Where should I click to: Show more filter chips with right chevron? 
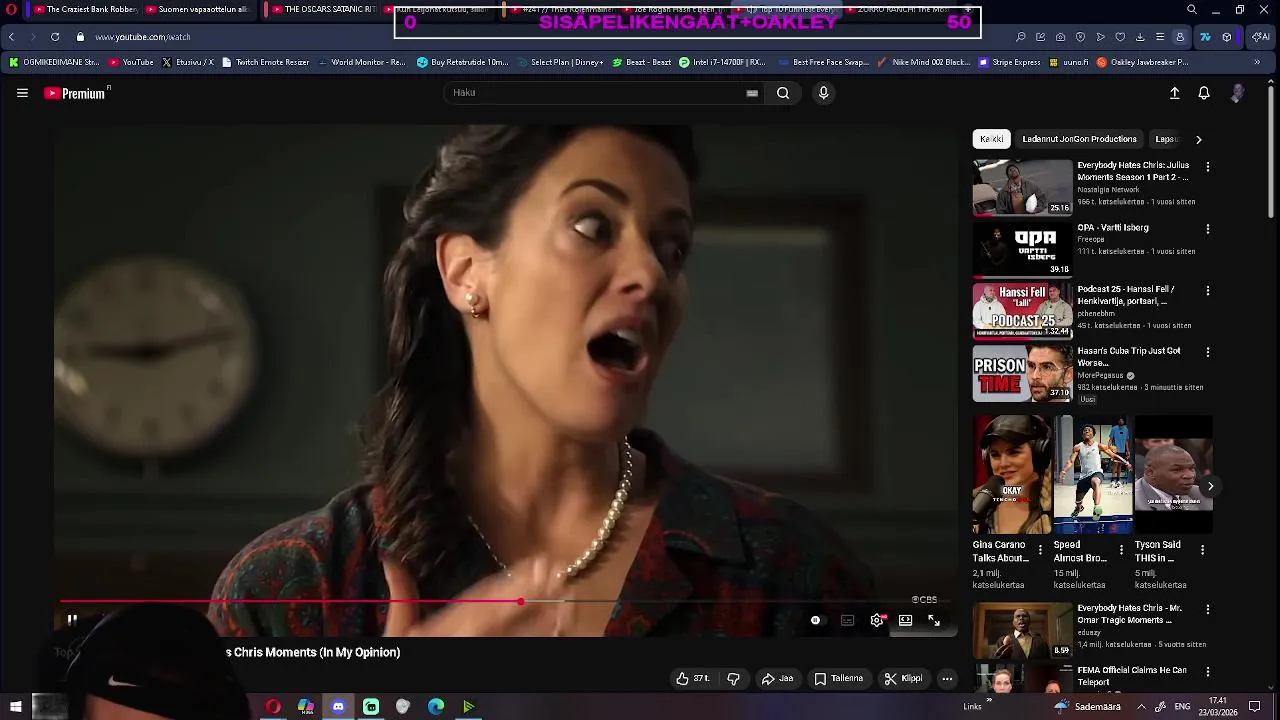(x=1199, y=139)
